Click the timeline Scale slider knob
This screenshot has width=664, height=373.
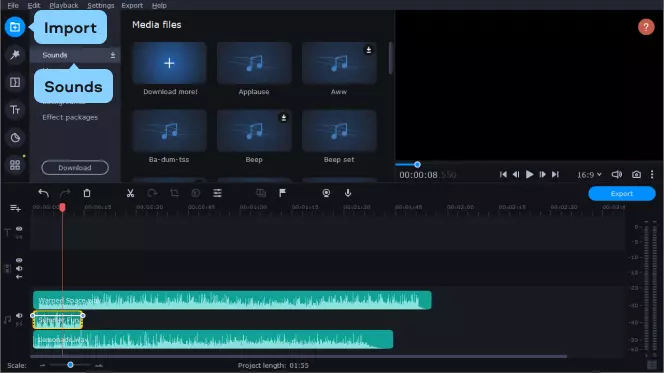pos(70,365)
